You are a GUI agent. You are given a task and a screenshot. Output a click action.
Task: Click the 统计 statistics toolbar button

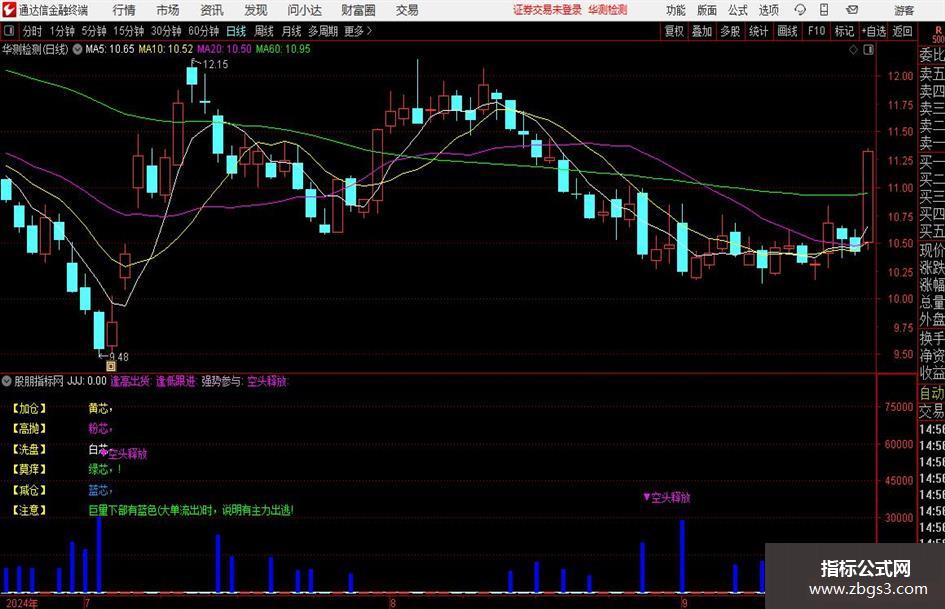(758, 31)
